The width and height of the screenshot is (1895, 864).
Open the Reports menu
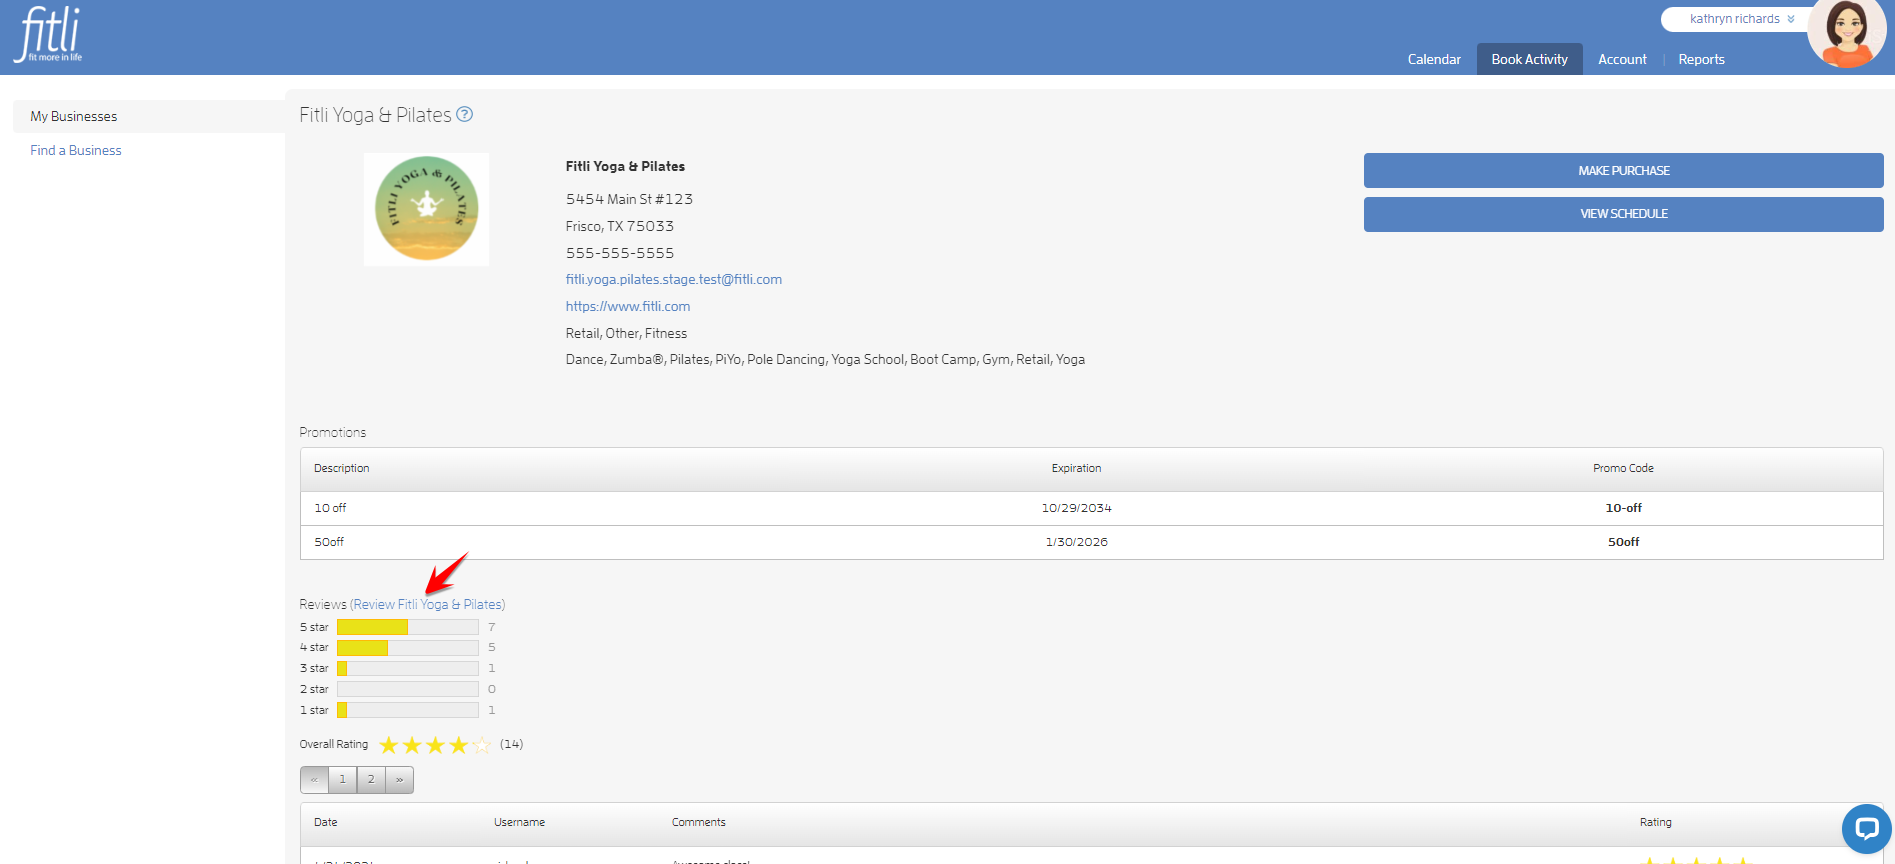point(1701,59)
